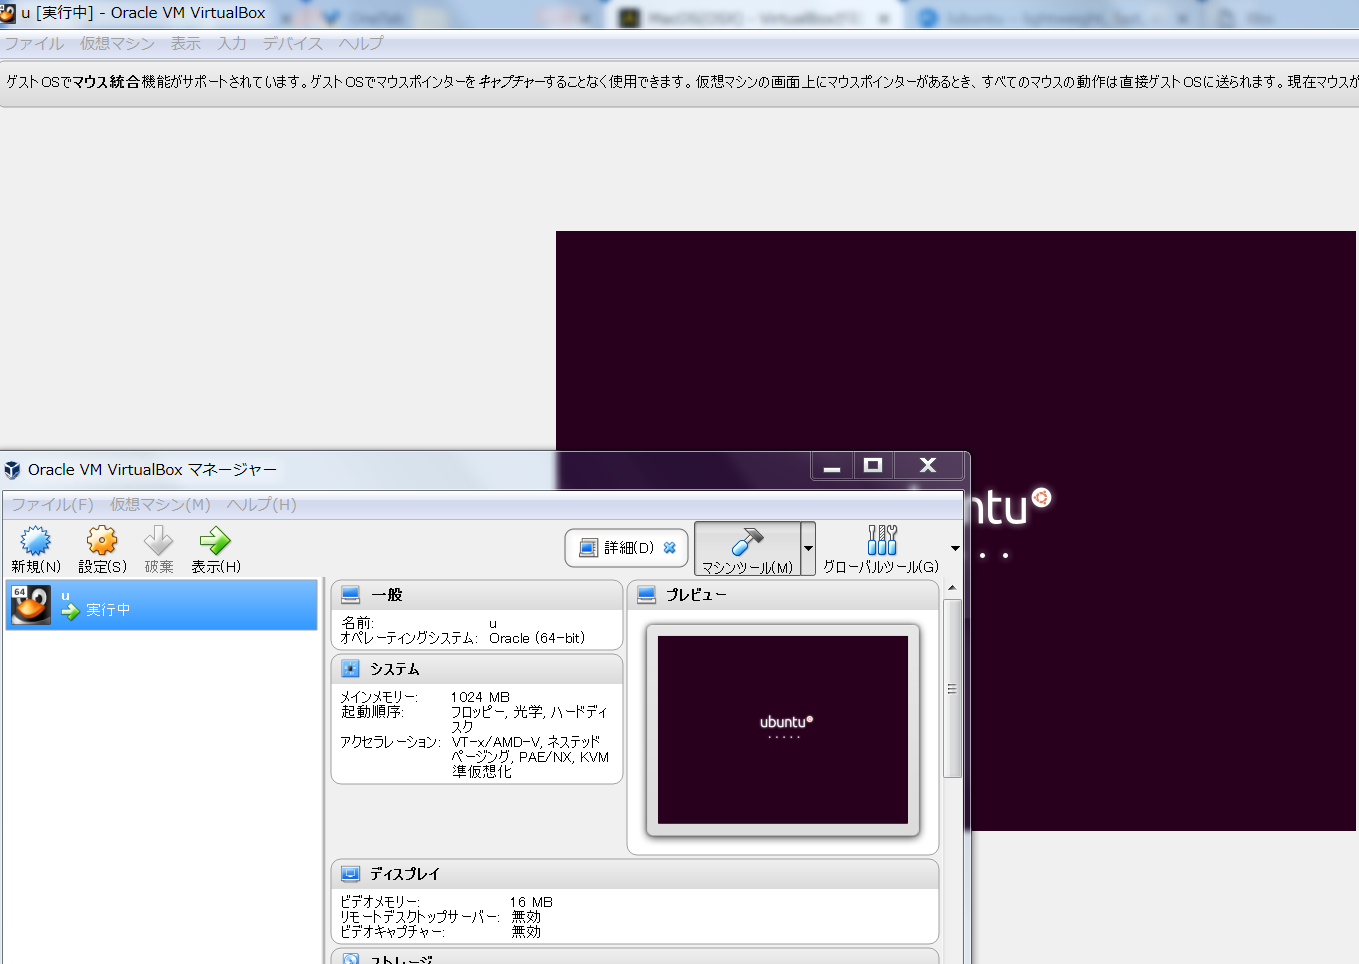Image resolution: width=1359 pixels, height=964 pixels.
Task: Click the details pane vertical scrollbar
Action: tap(952, 688)
